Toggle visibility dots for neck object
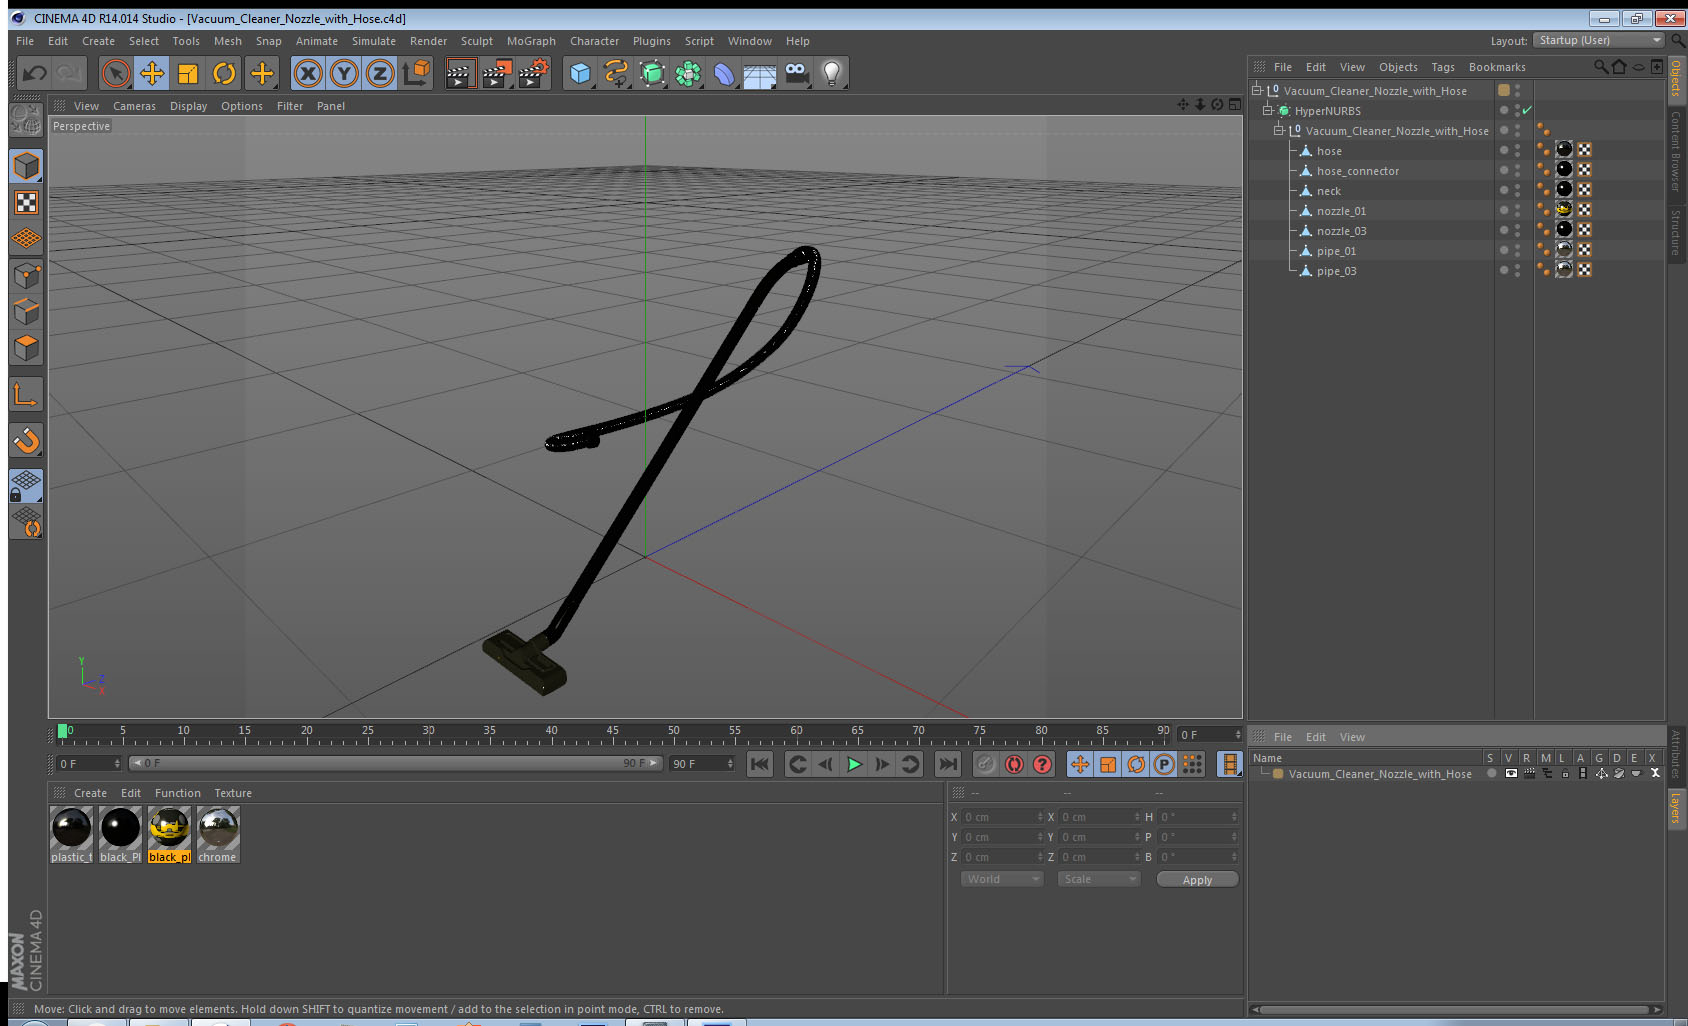Image resolution: width=1688 pixels, height=1026 pixels. click(1517, 190)
